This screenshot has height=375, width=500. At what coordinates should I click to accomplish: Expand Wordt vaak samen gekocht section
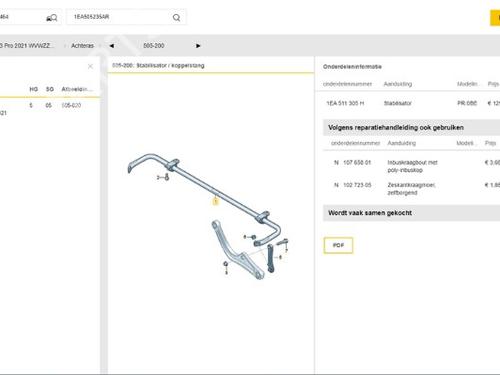[x=411, y=213]
